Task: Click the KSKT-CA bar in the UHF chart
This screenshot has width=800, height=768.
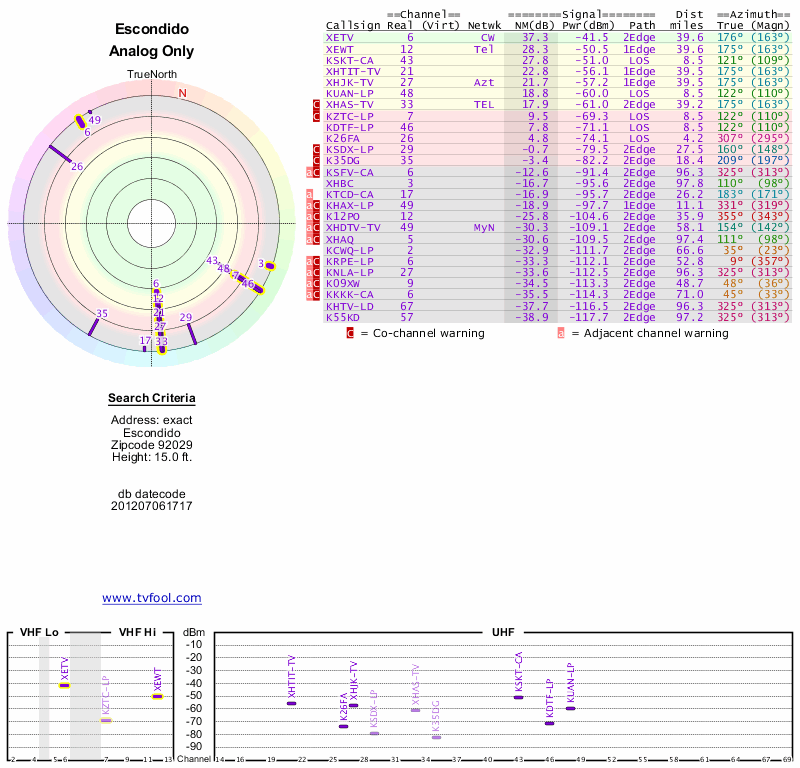Action: pos(518,698)
